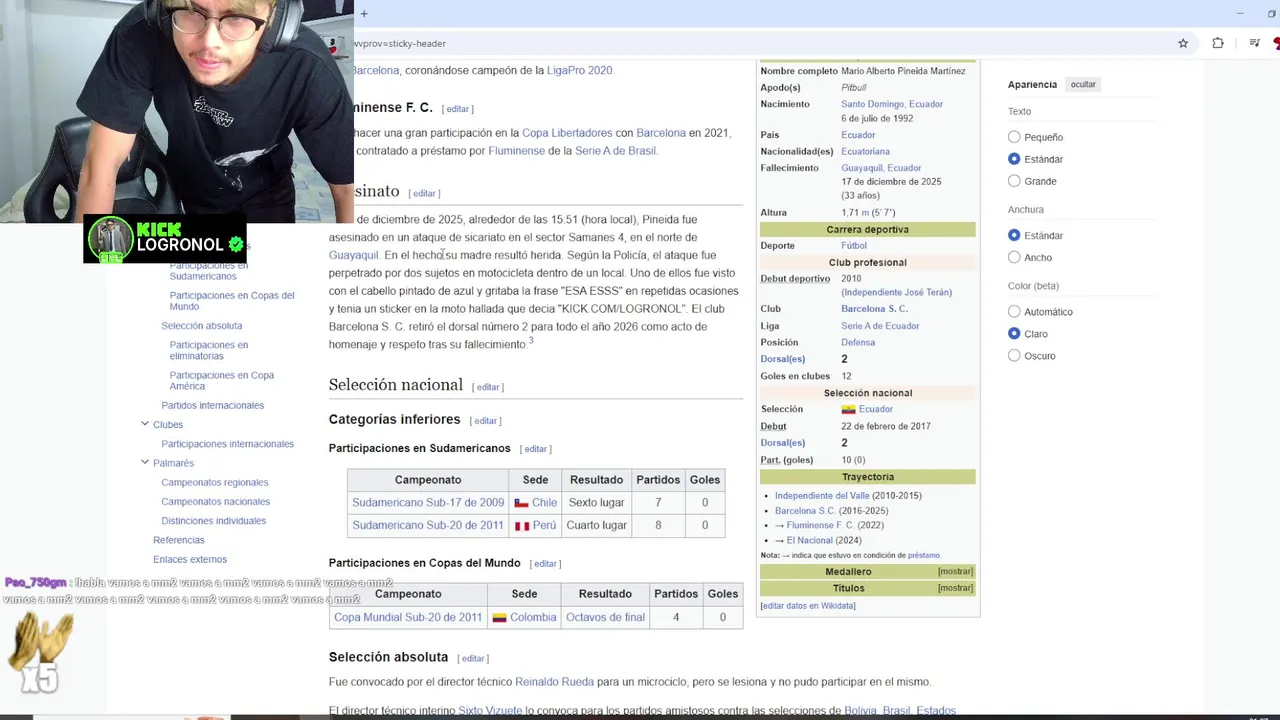Click the Perú flag icon
Screen dimensions: 1280x720
521,526
